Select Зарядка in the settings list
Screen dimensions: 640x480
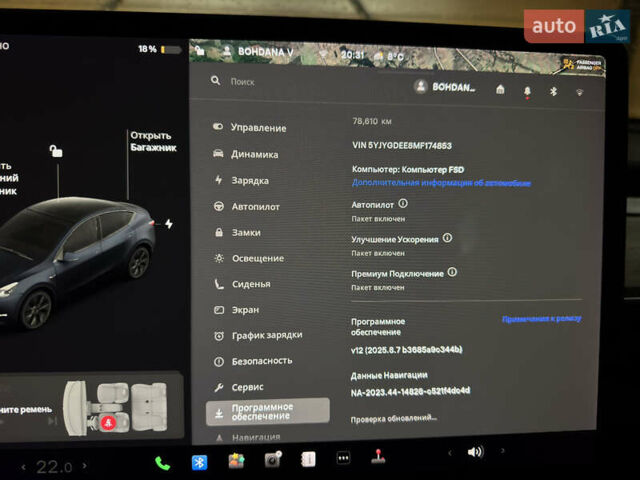tap(242, 180)
